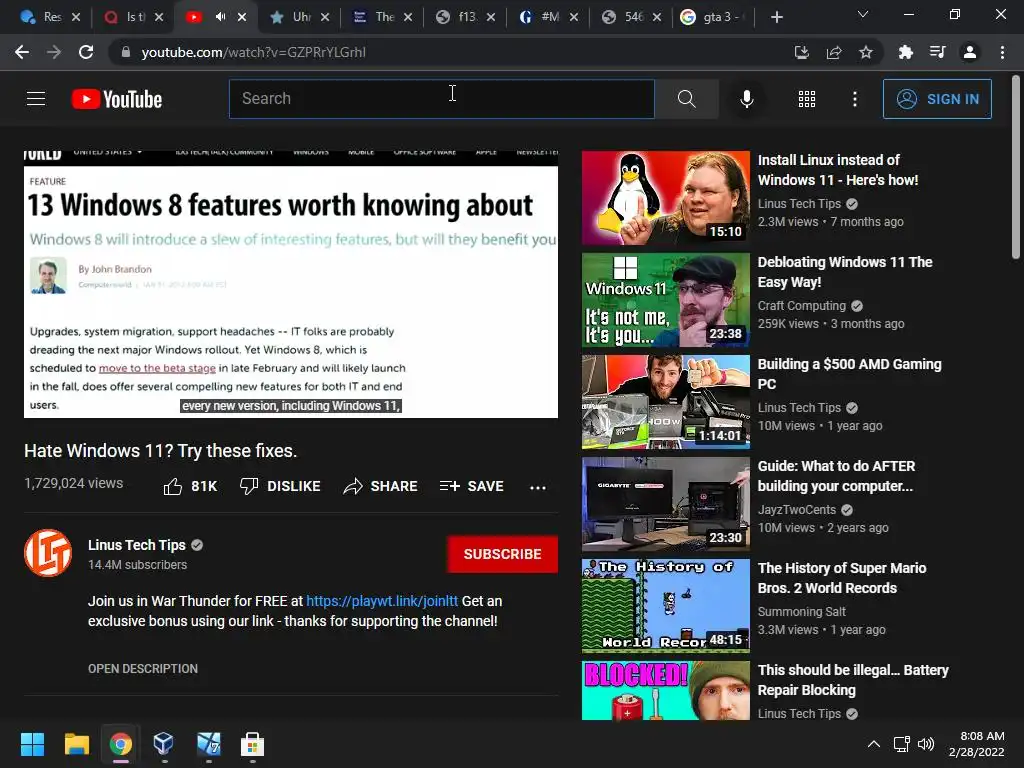Open 'History of Super Mario Bros. 2' thumbnail
The height and width of the screenshot is (768, 1024).
point(665,605)
